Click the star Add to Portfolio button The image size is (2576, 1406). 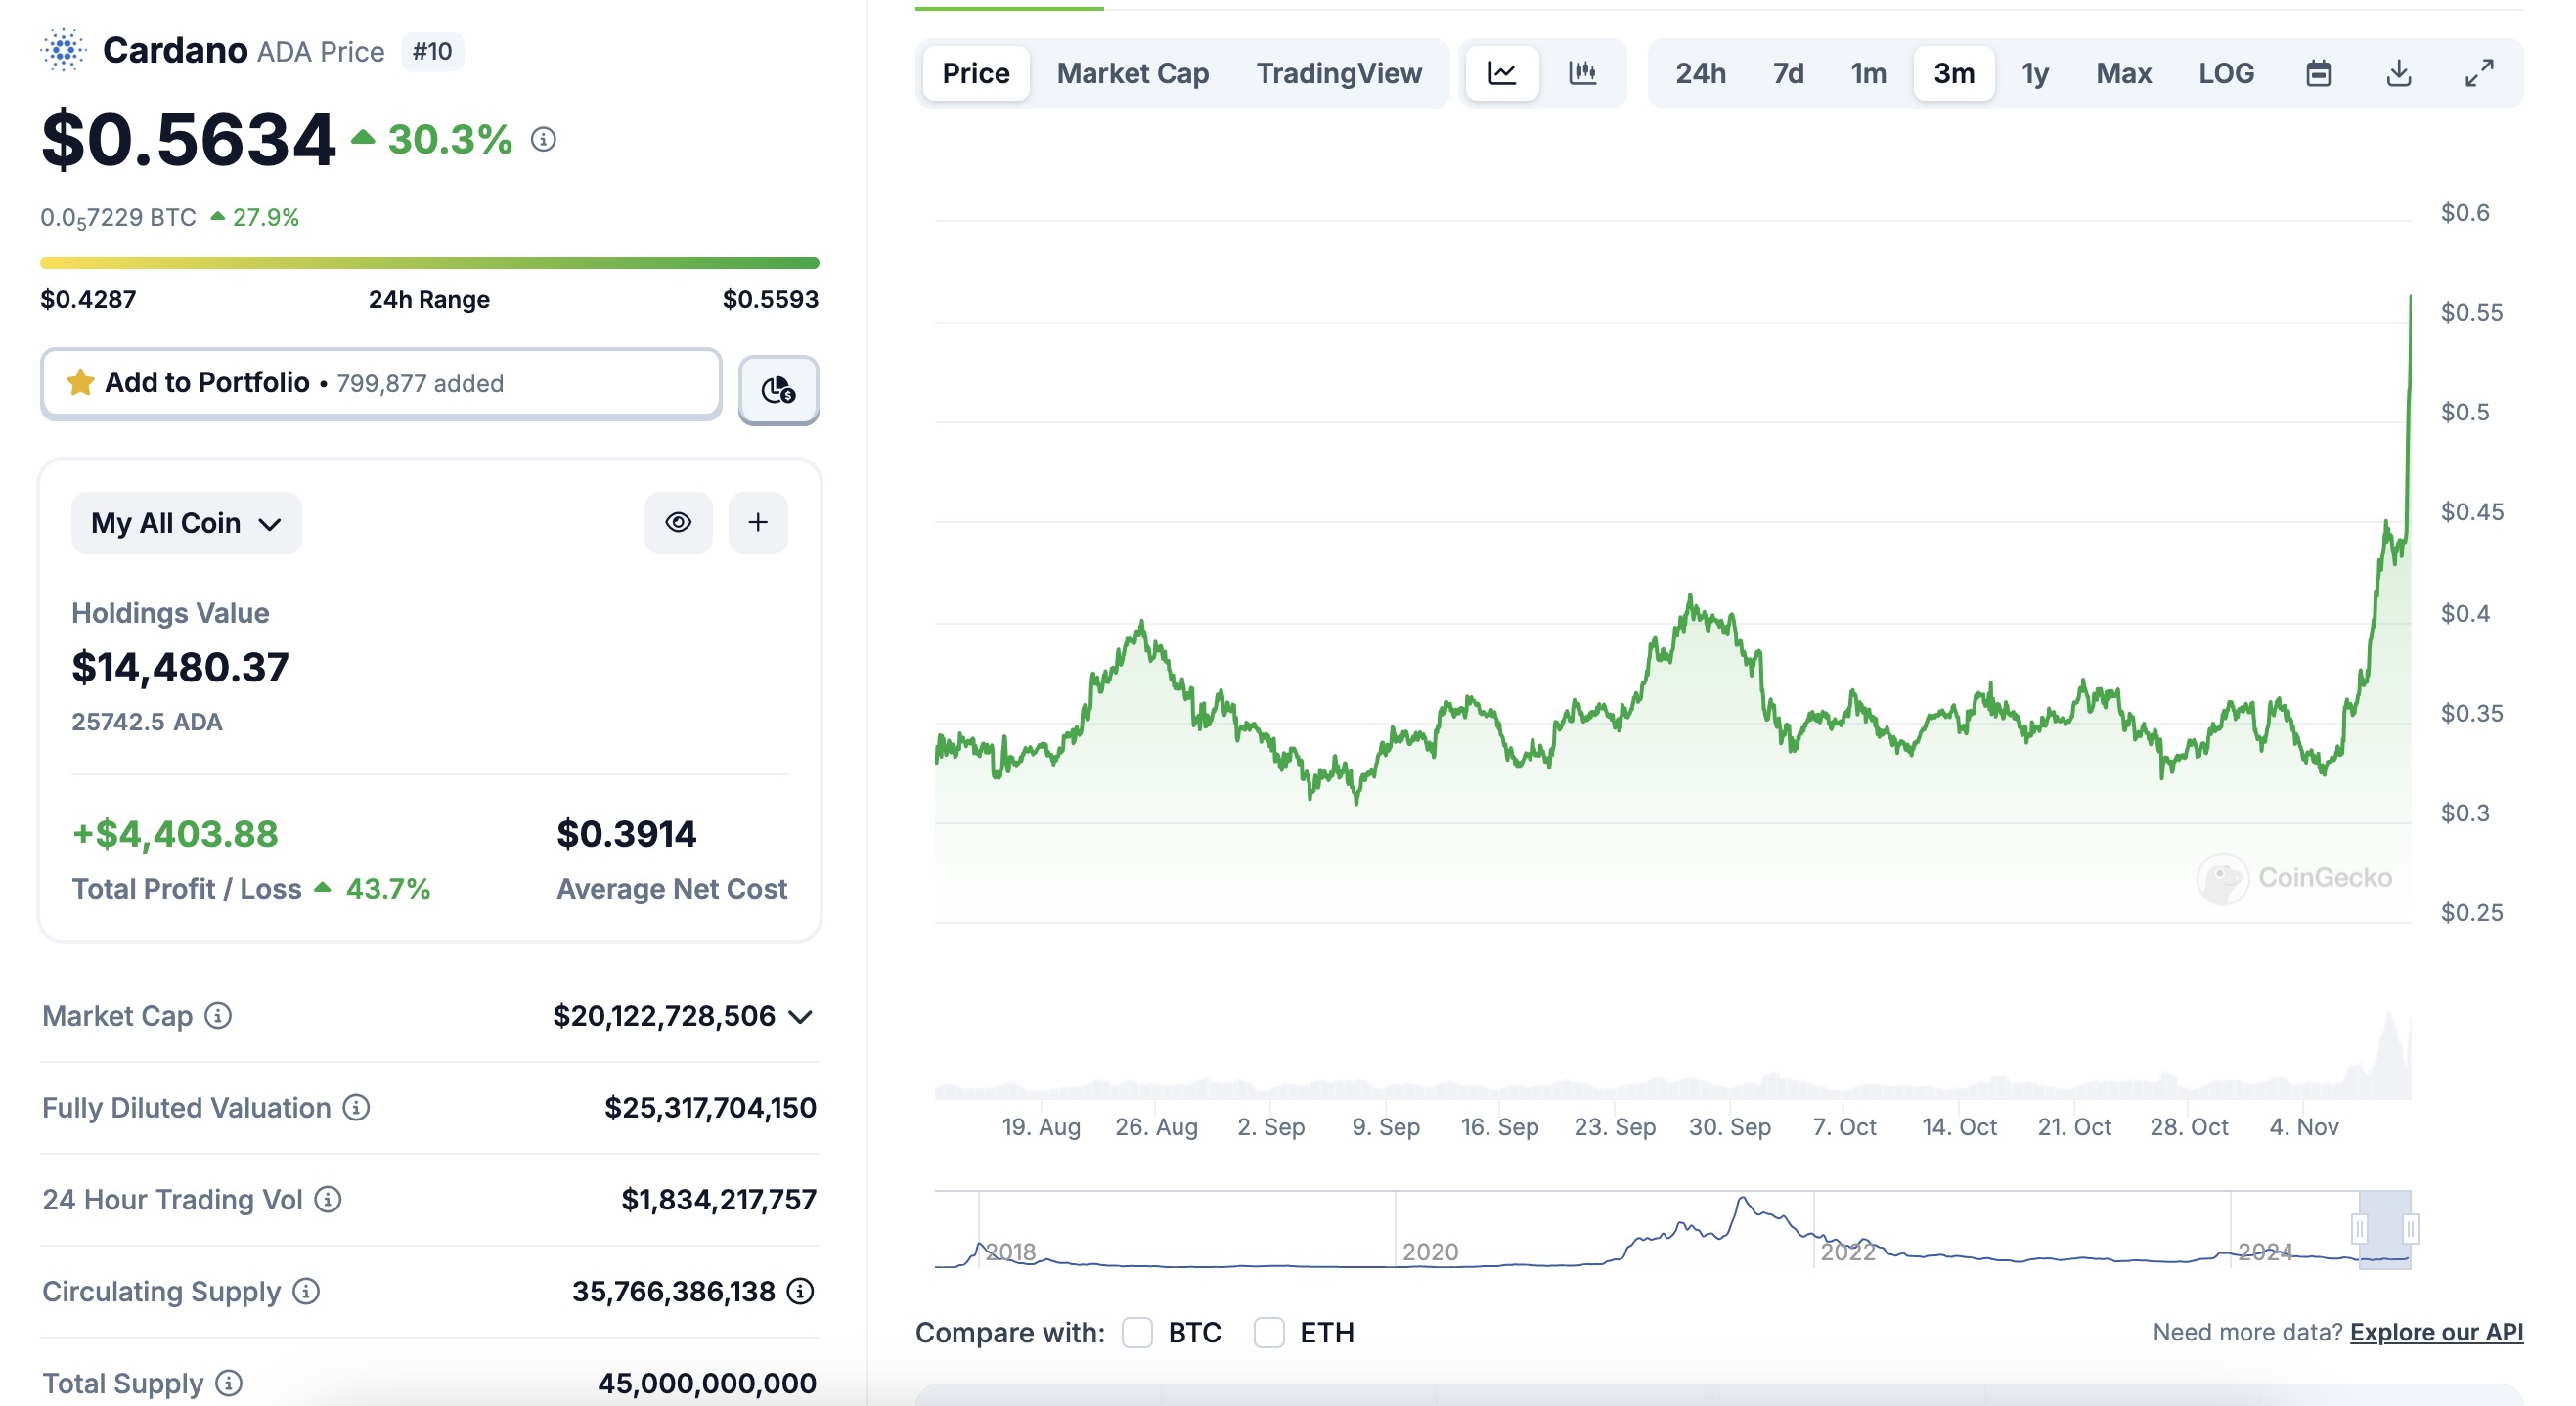coord(381,383)
